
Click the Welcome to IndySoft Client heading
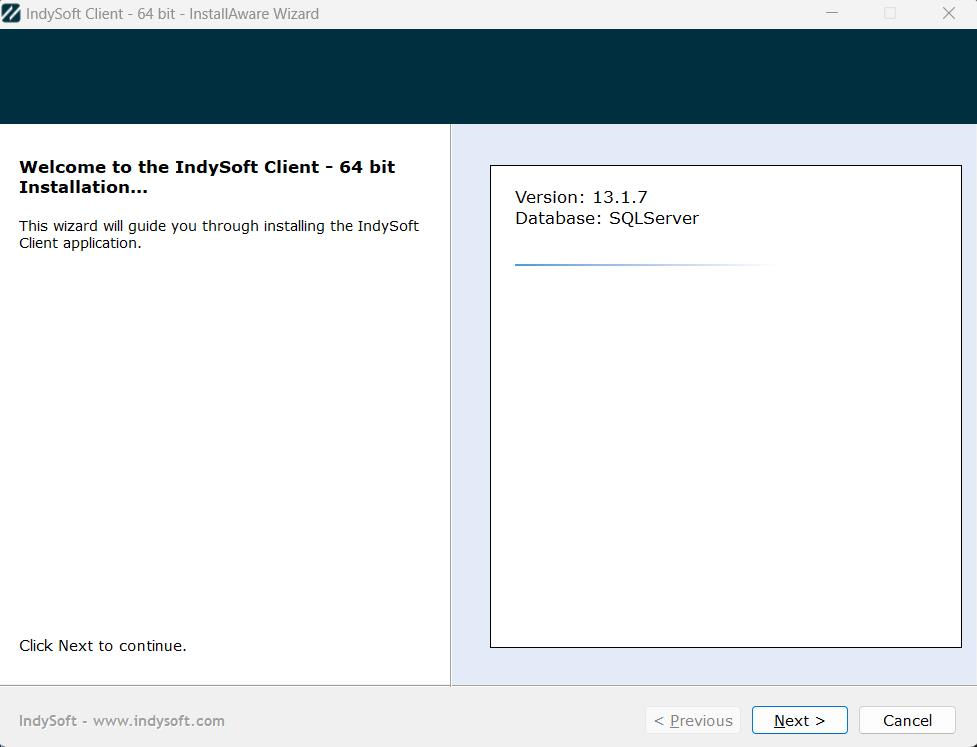[207, 177]
